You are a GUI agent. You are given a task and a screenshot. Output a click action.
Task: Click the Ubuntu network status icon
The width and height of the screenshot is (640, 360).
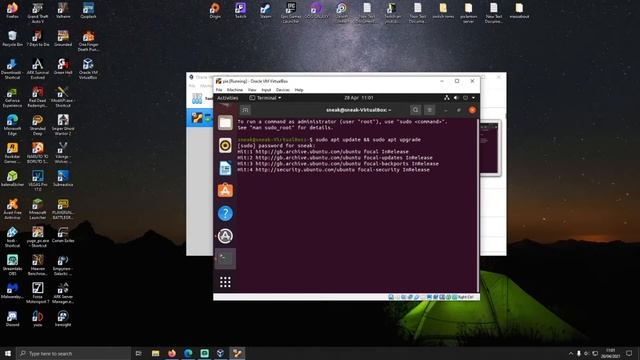click(x=447, y=98)
